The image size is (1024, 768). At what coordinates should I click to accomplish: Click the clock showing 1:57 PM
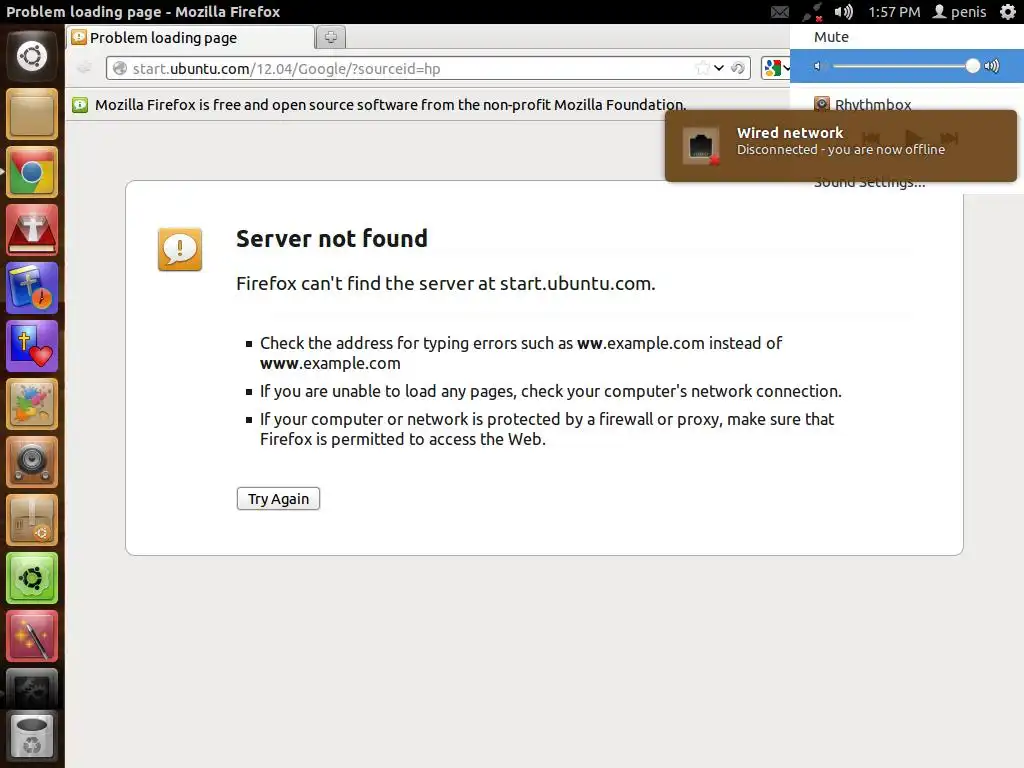(x=894, y=12)
